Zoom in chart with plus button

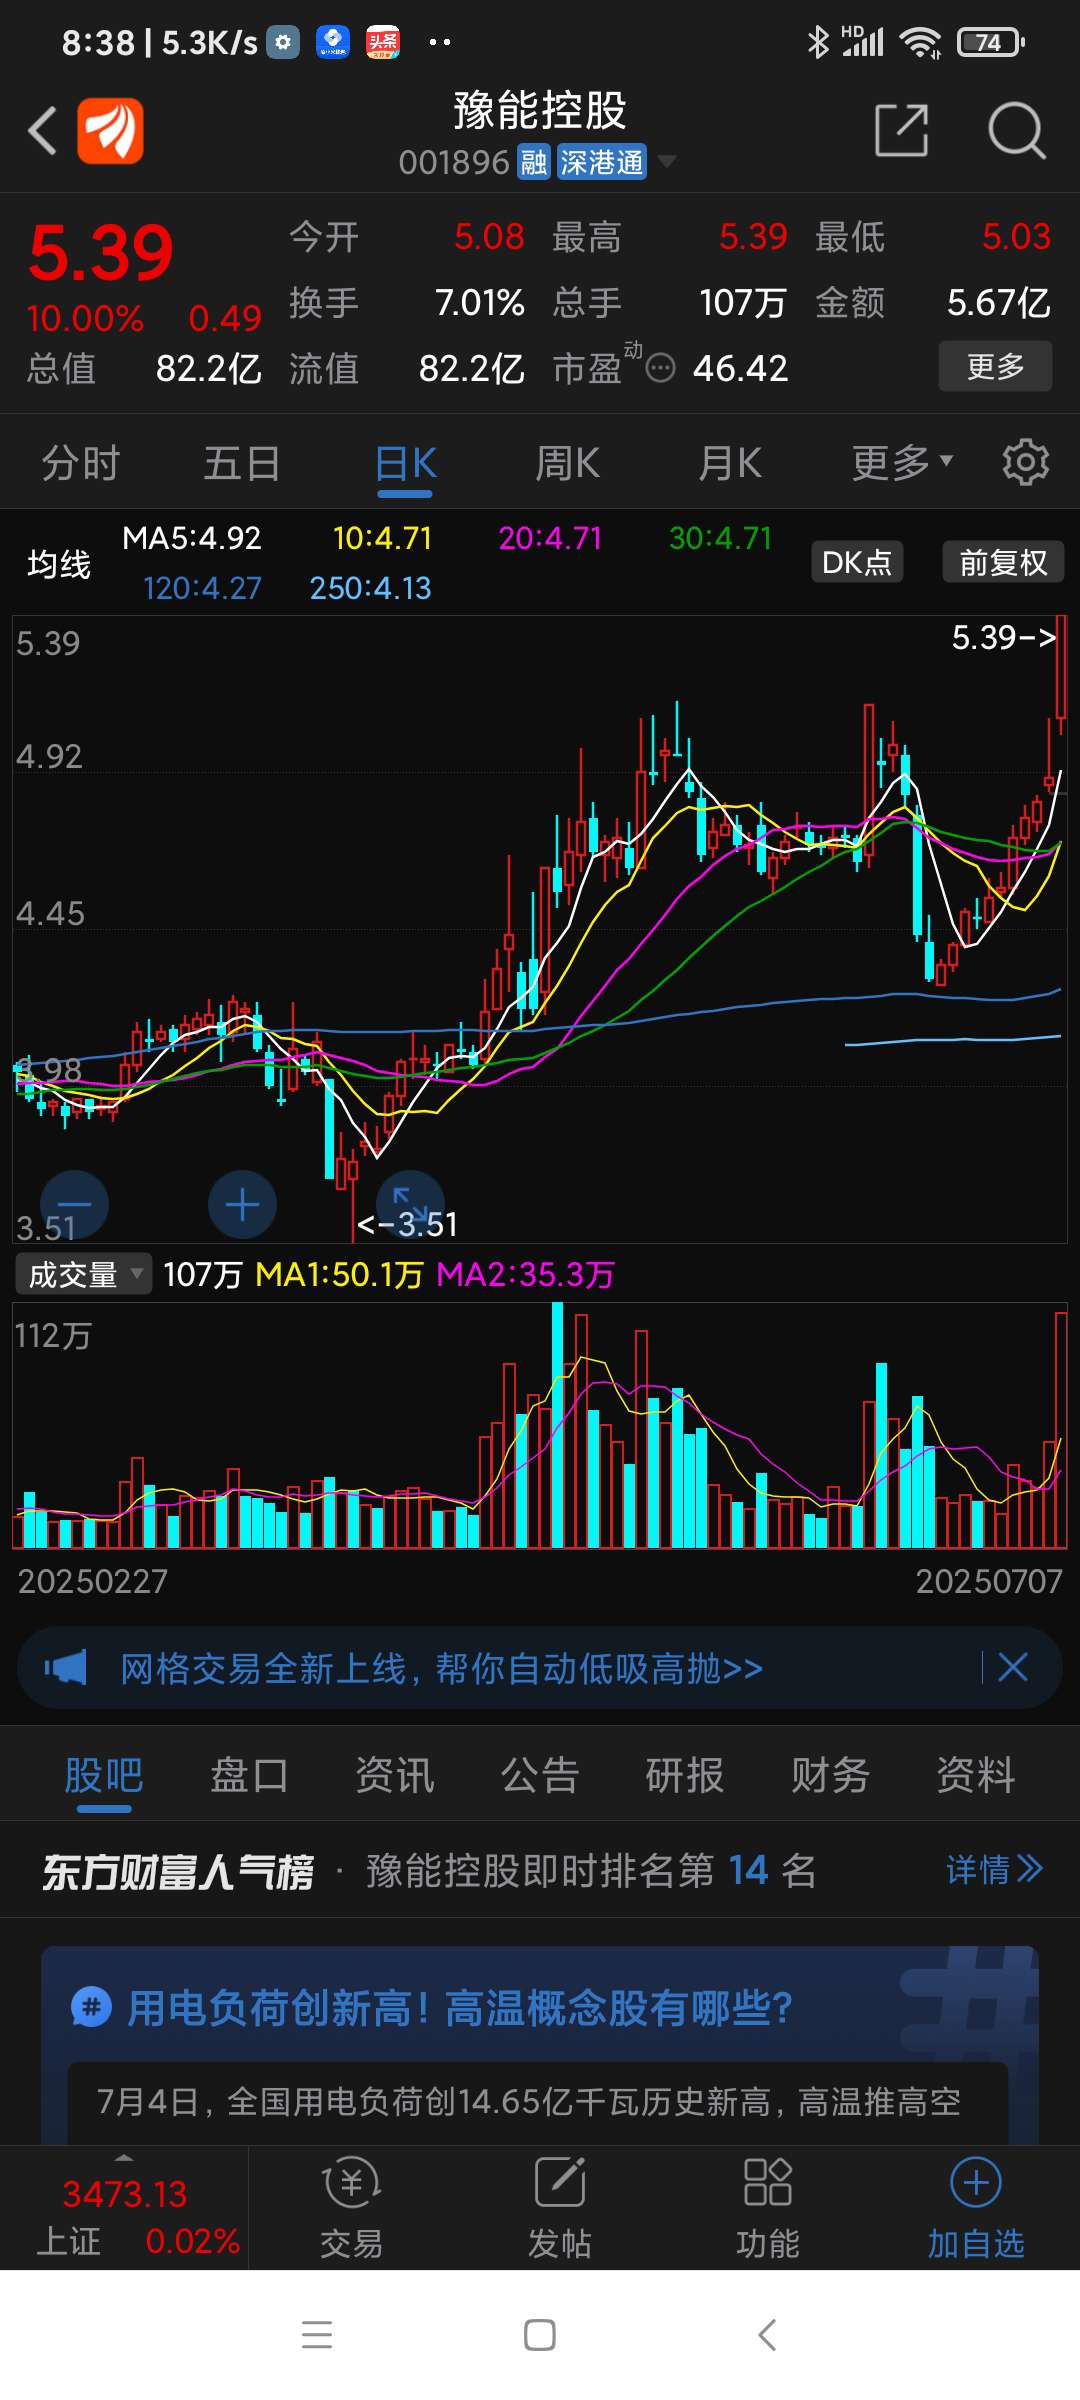point(242,1204)
